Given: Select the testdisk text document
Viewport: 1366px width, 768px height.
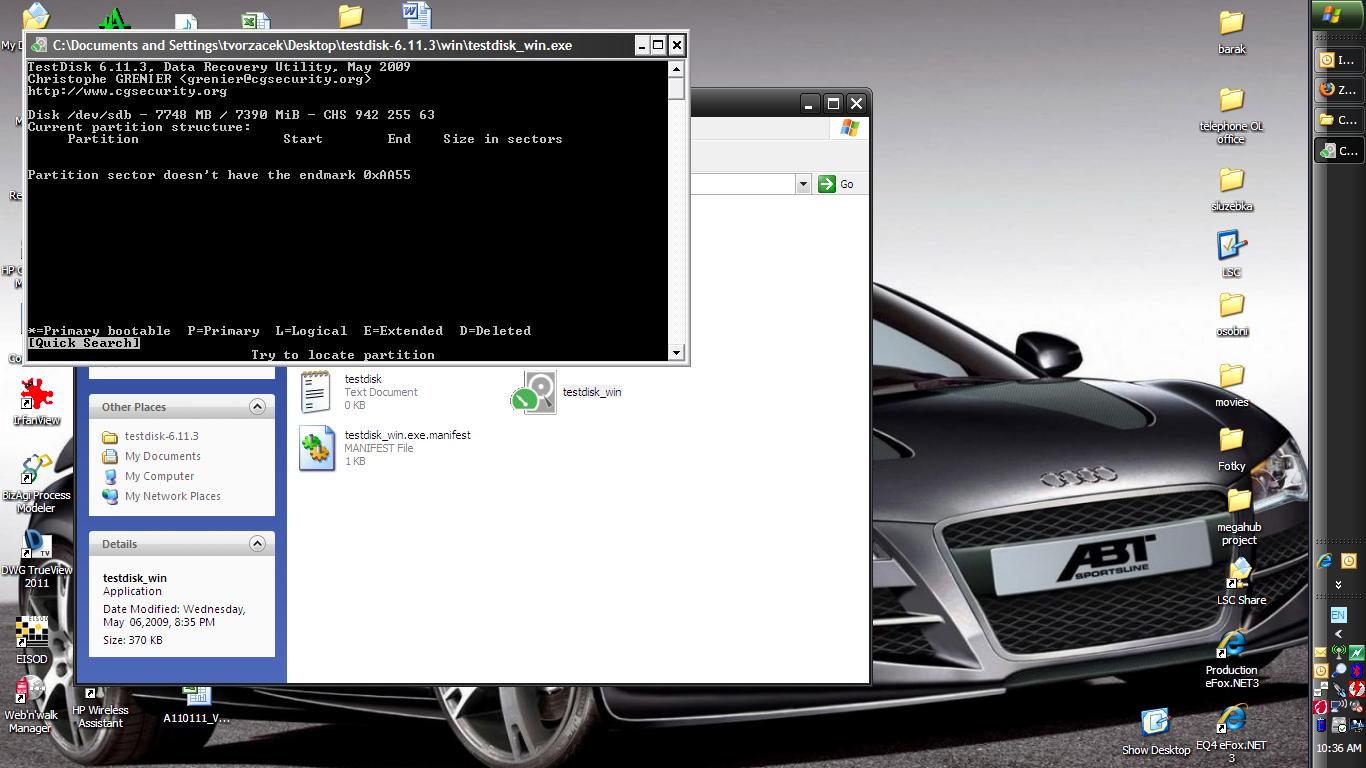Looking at the screenshot, I should coord(316,391).
